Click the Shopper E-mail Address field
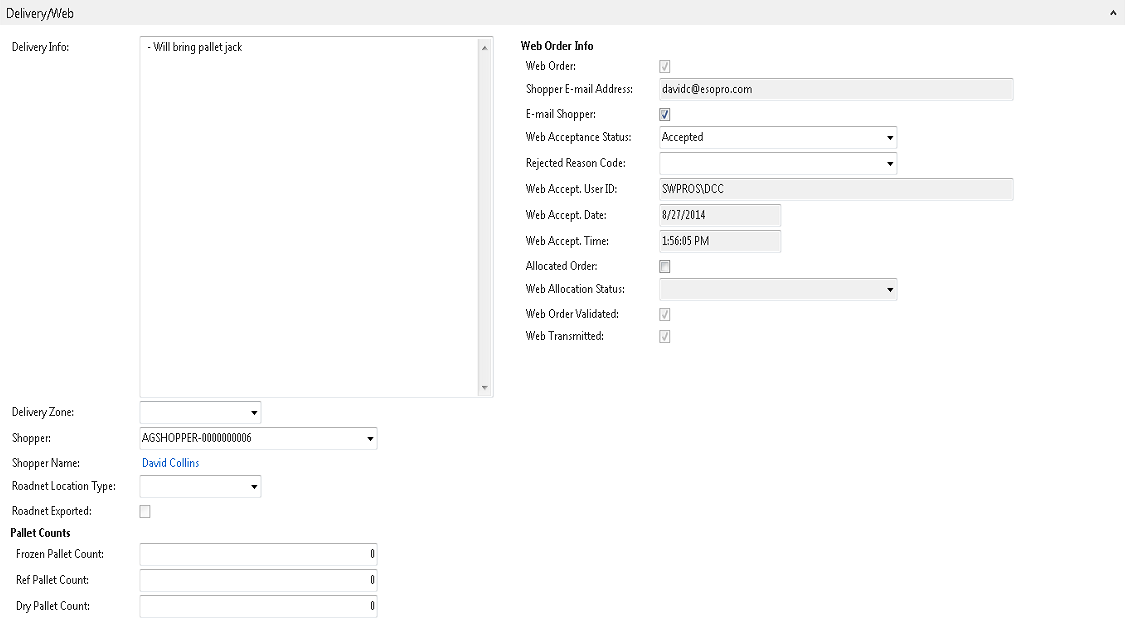 pyautogui.click(x=836, y=89)
